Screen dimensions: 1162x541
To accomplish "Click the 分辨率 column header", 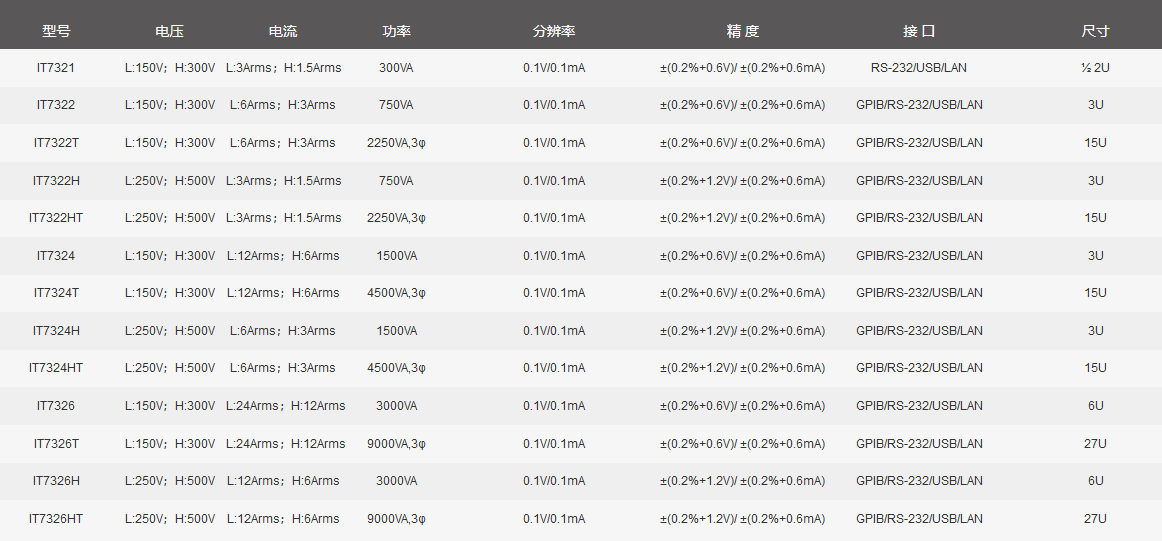I will [x=554, y=31].
